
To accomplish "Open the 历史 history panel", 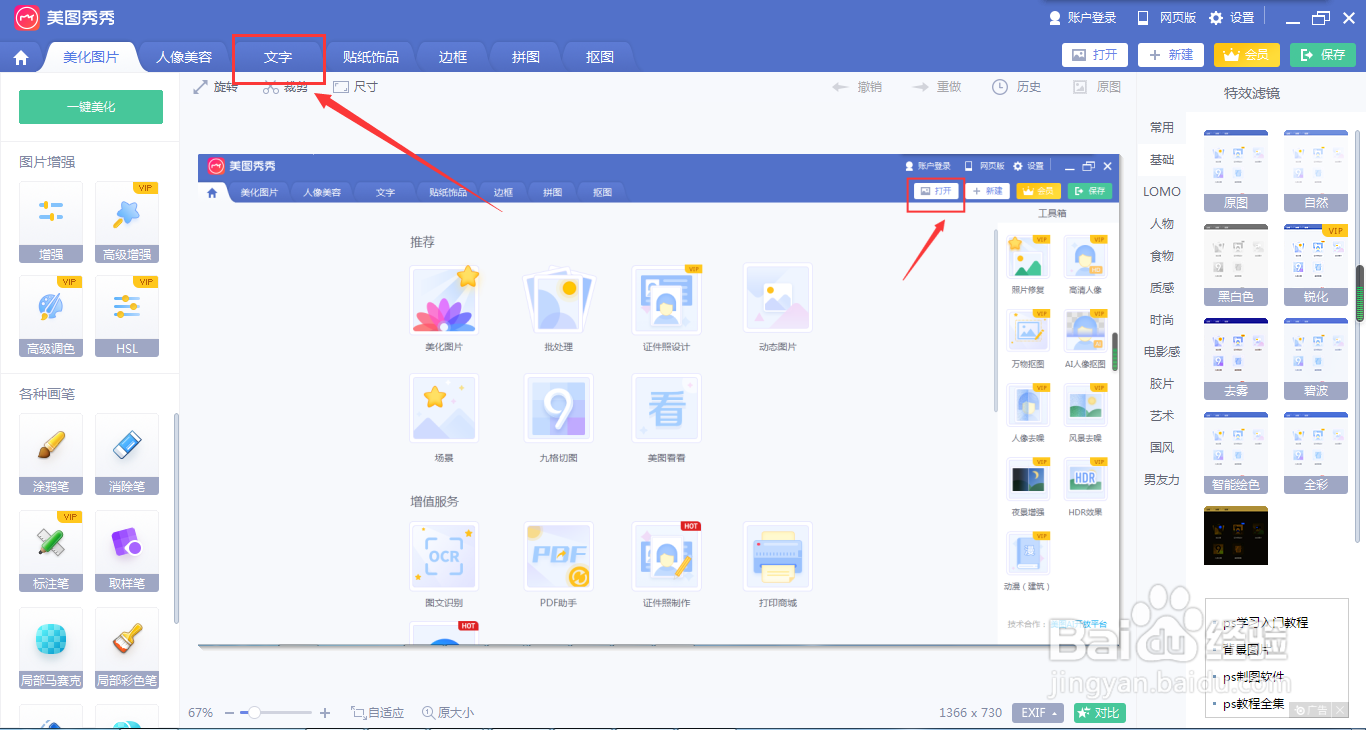I will click(1016, 87).
